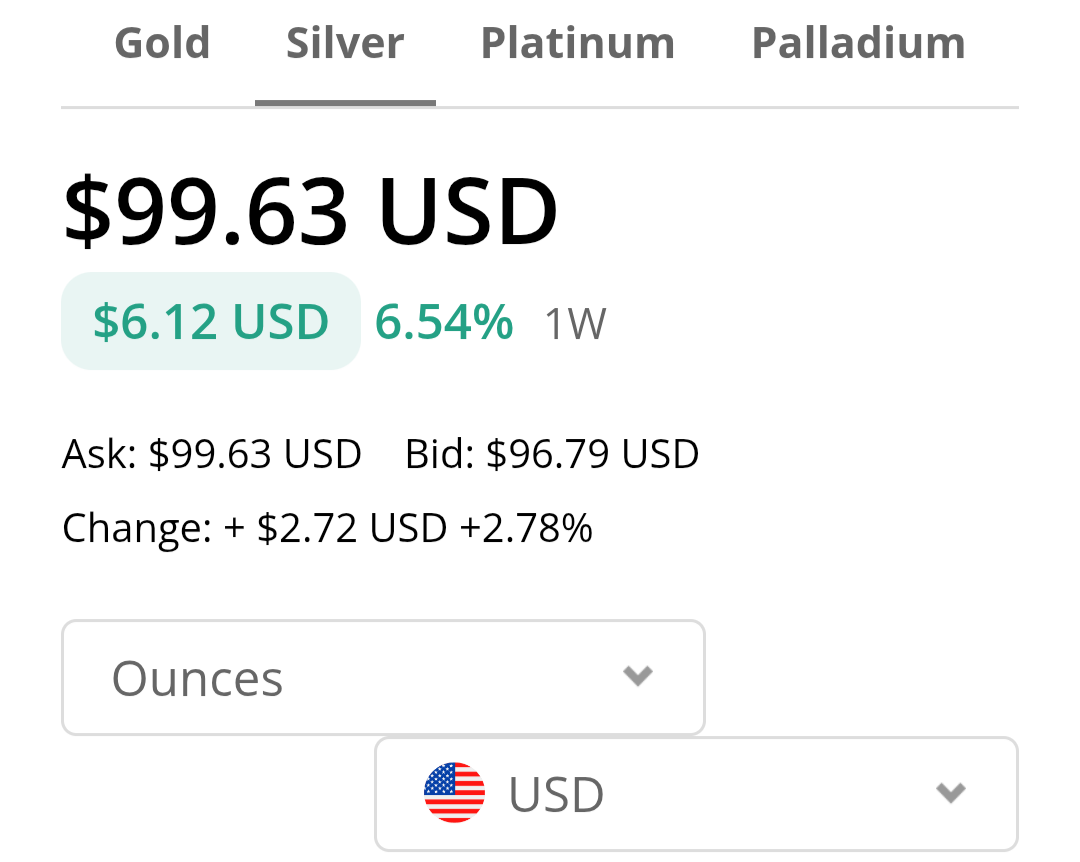This screenshot has height=862, width=1080.
Task: Select the 1W timeframe label
Action: click(x=575, y=324)
